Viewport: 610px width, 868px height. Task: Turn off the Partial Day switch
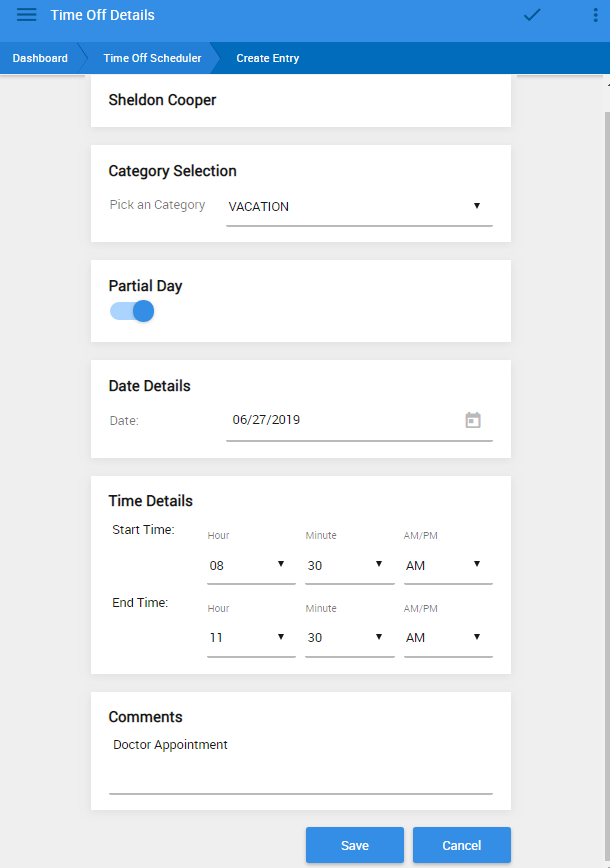point(132,311)
